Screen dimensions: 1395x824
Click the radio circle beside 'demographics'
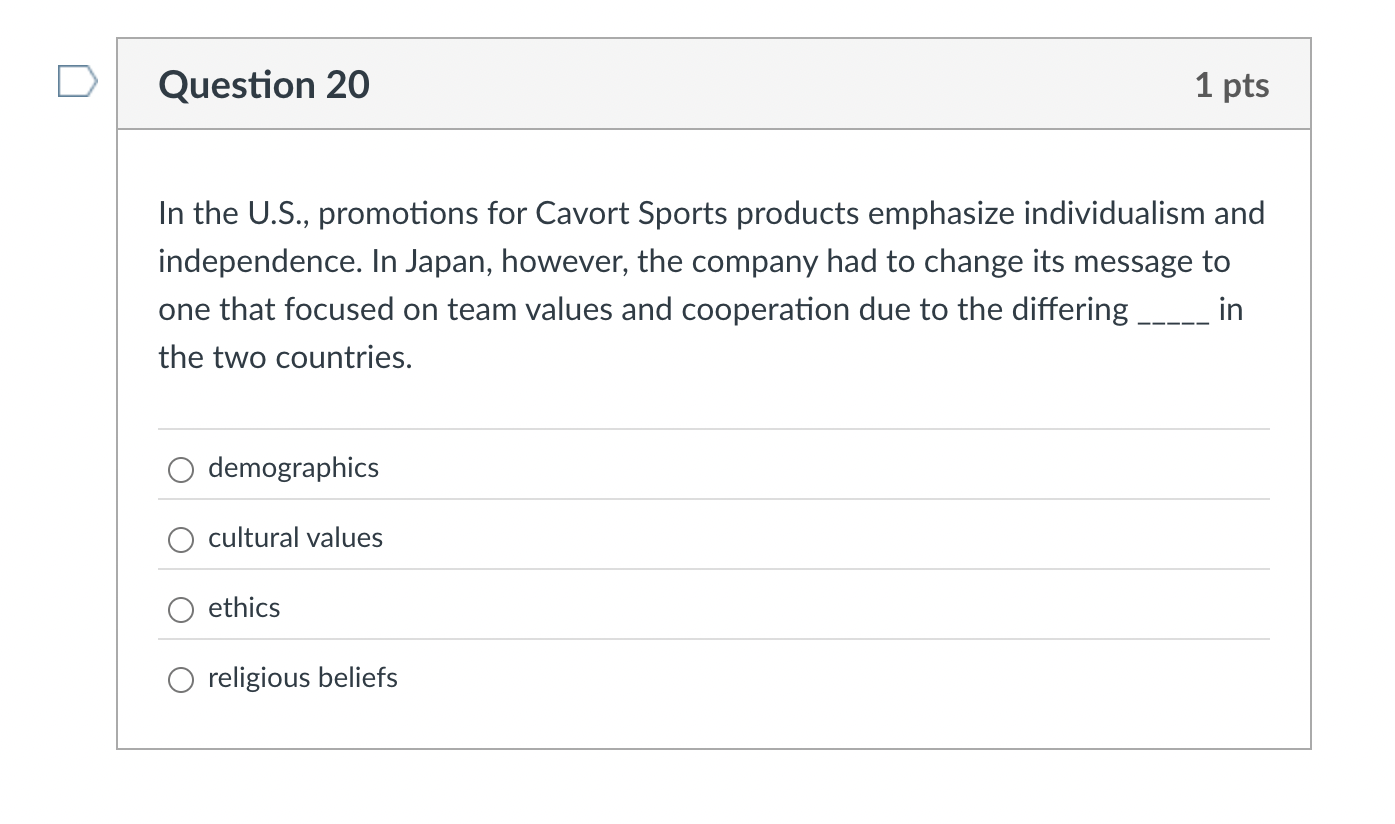click(181, 469)
